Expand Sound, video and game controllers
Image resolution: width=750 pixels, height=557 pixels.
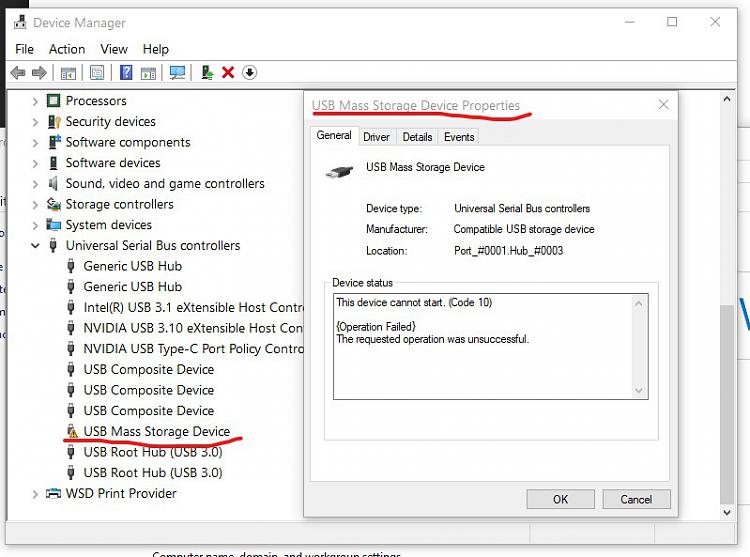click(35, 184)
